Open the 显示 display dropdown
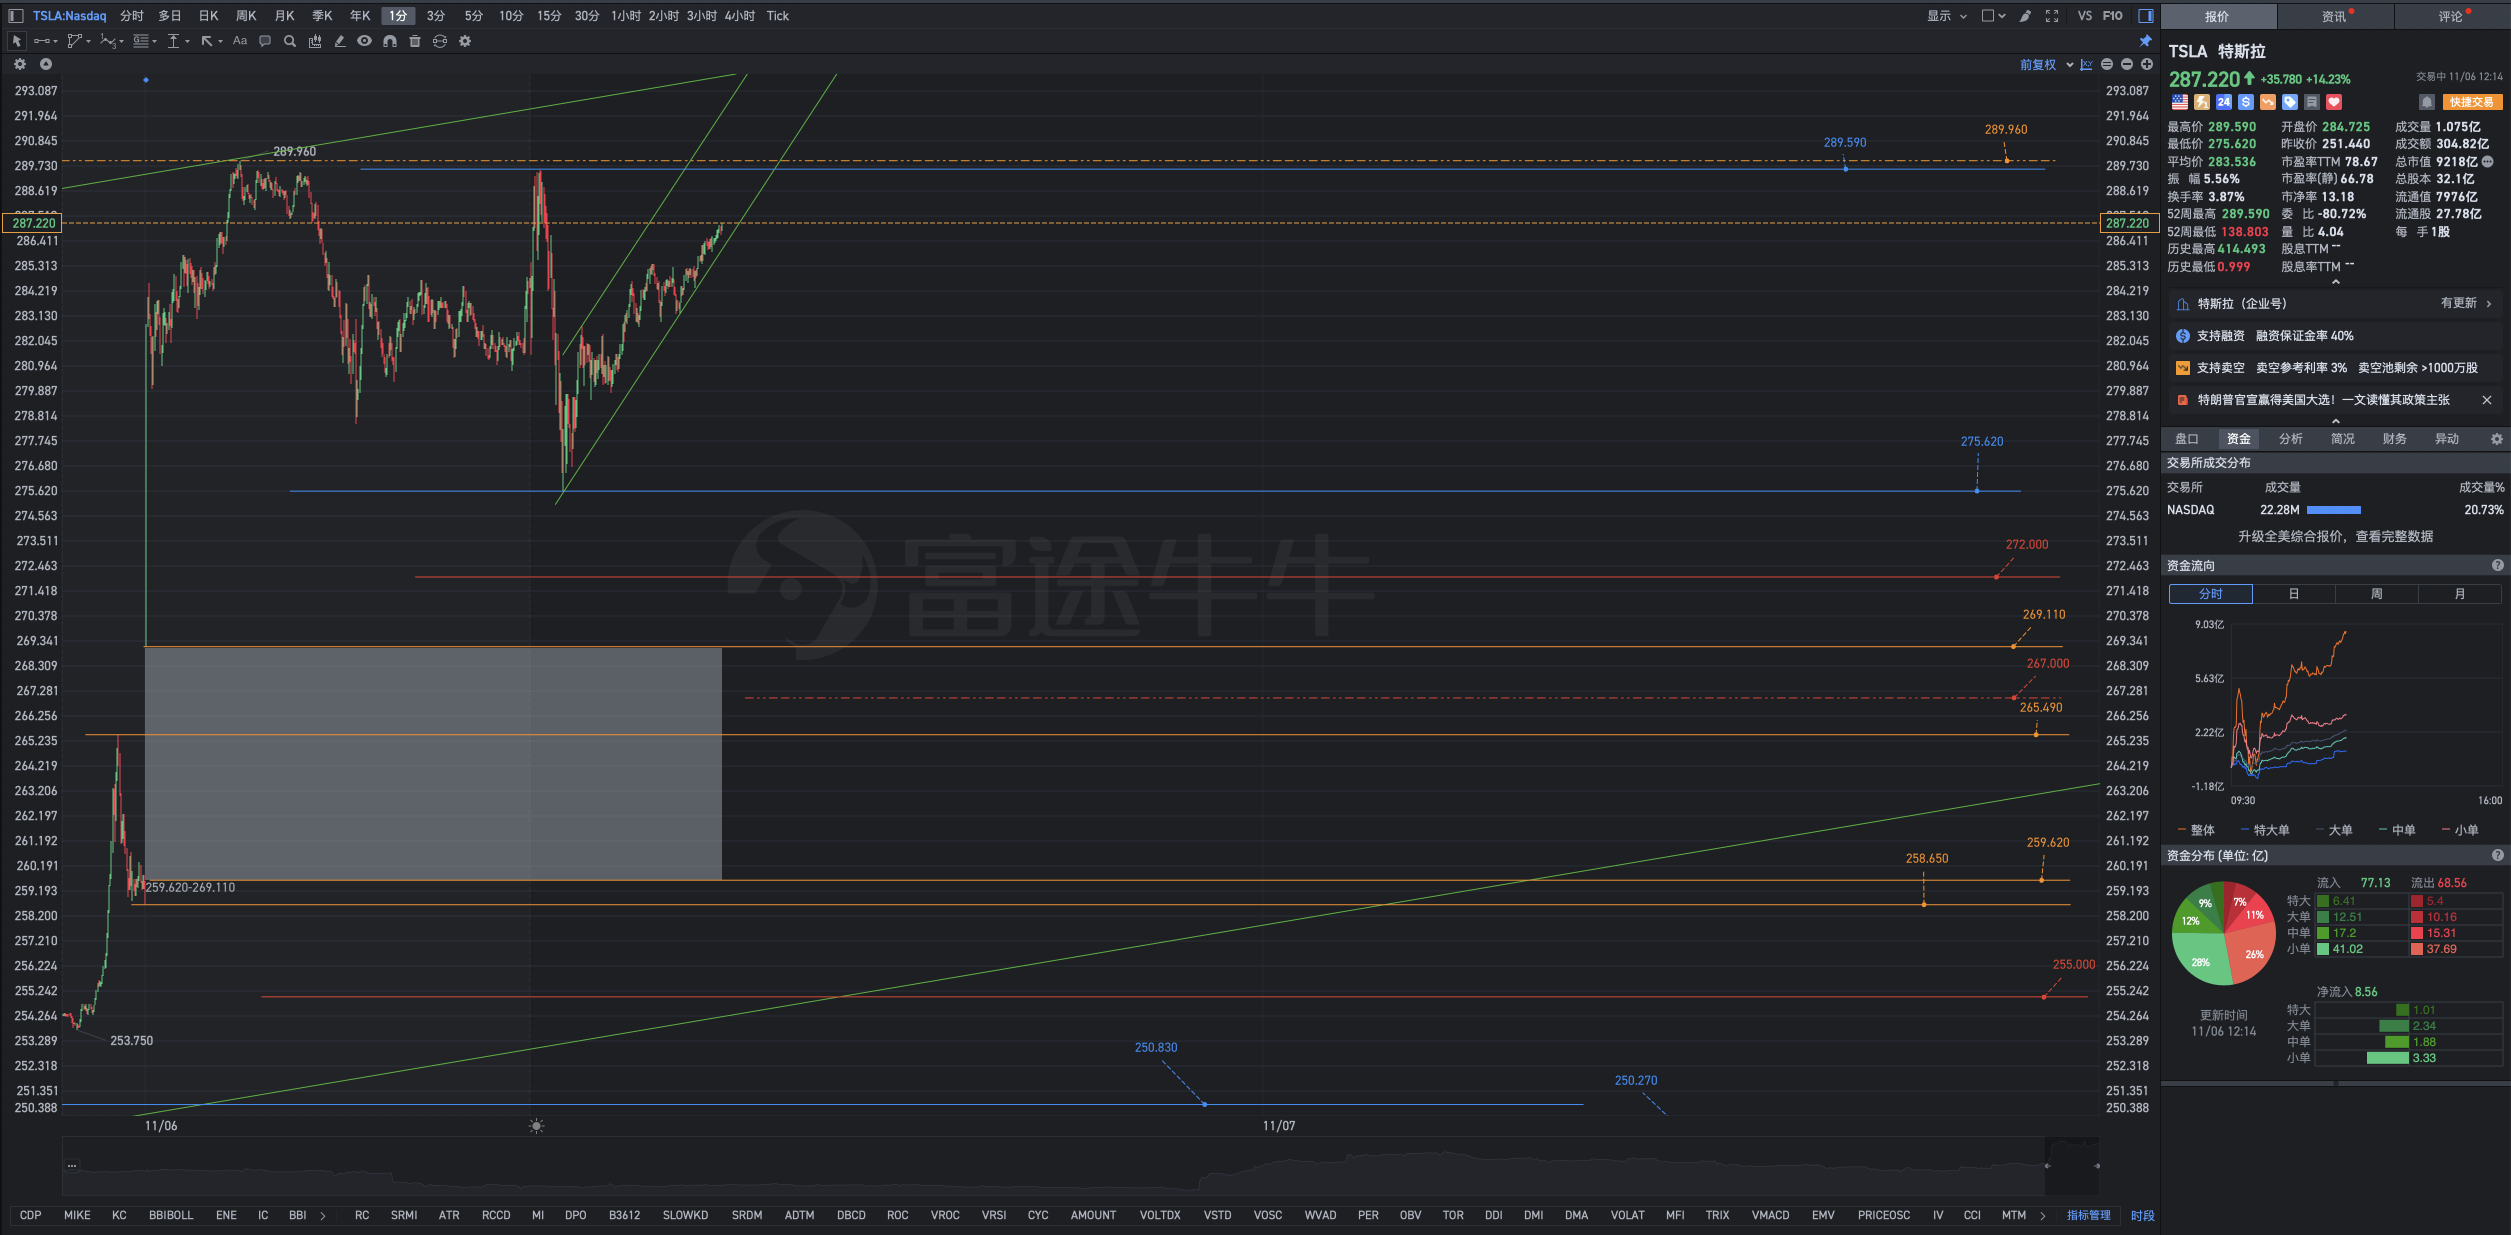Image resolution: width=2511 pixels, height=1235 pixels. point(1947,16)
